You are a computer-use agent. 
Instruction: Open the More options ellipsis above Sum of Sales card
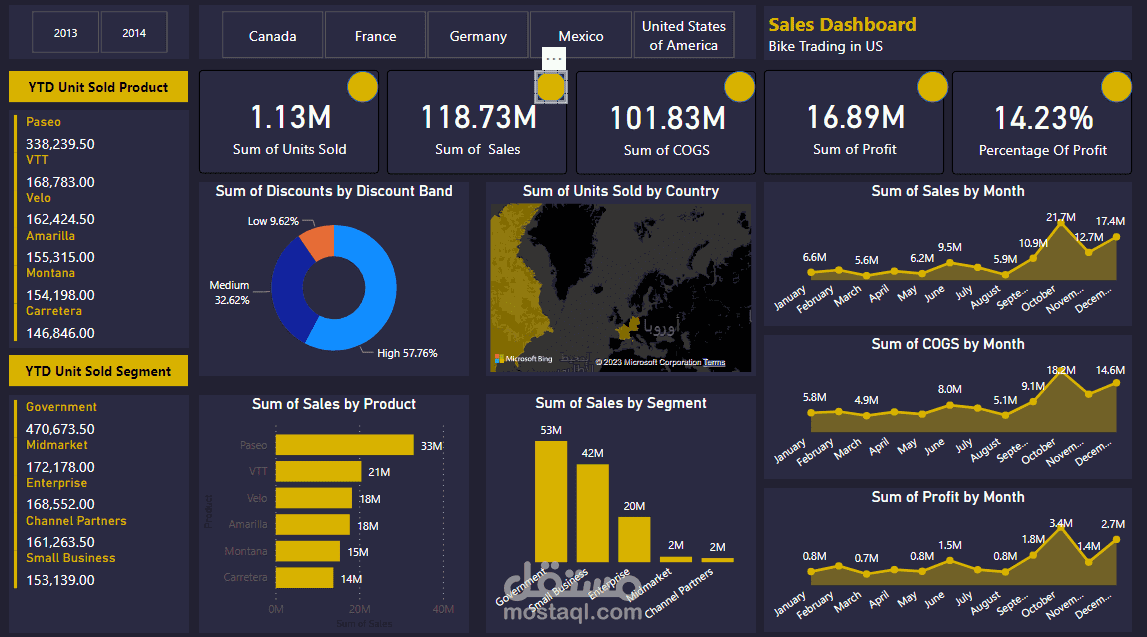[x=554, y=58]
